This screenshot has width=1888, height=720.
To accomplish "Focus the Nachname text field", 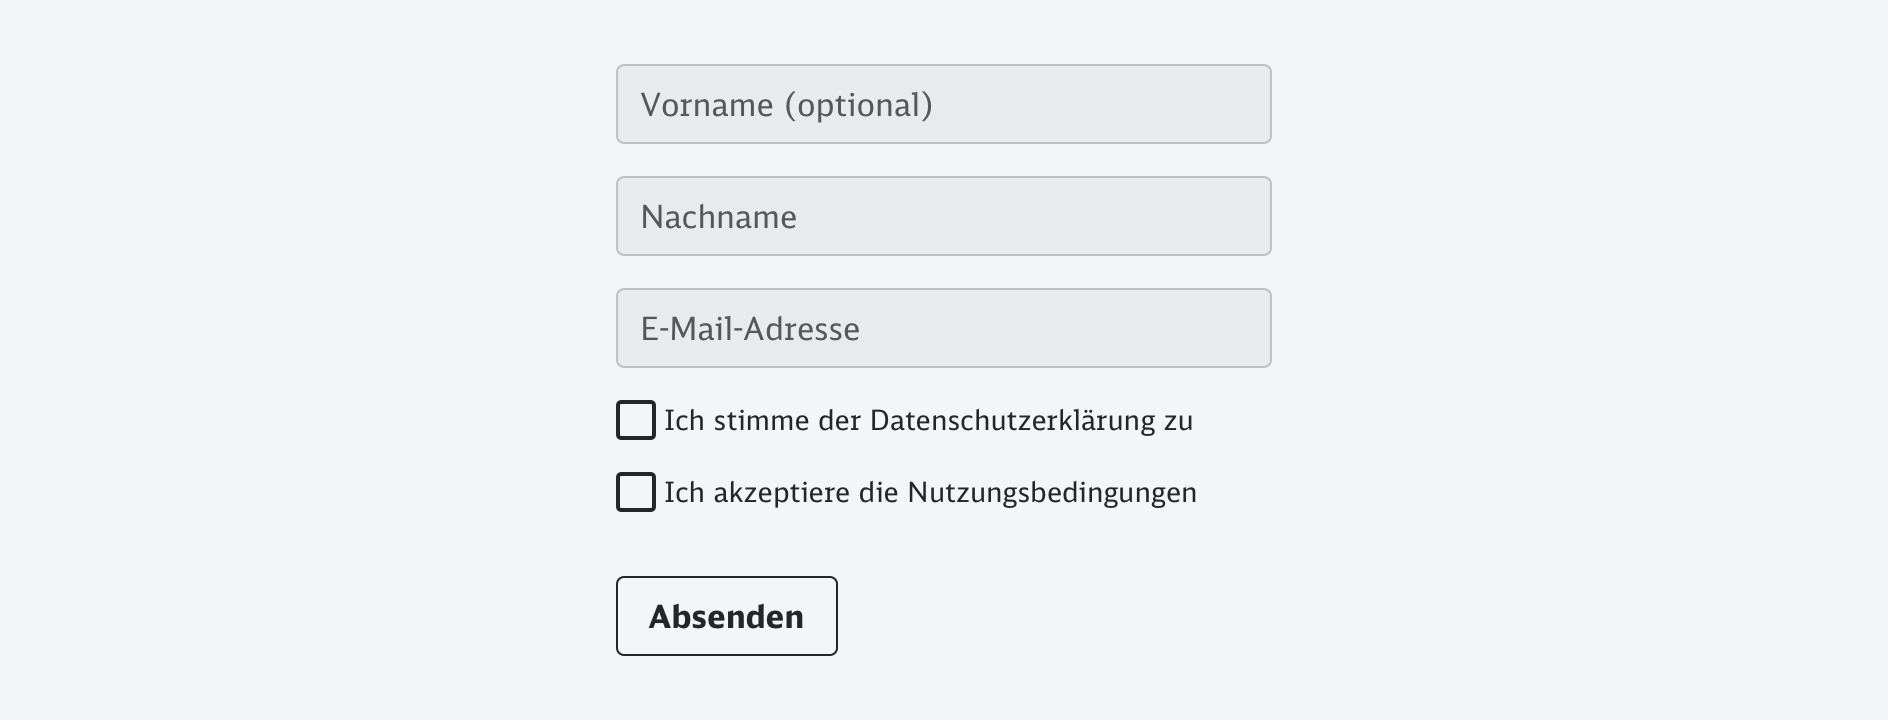I will pos(943,216).
